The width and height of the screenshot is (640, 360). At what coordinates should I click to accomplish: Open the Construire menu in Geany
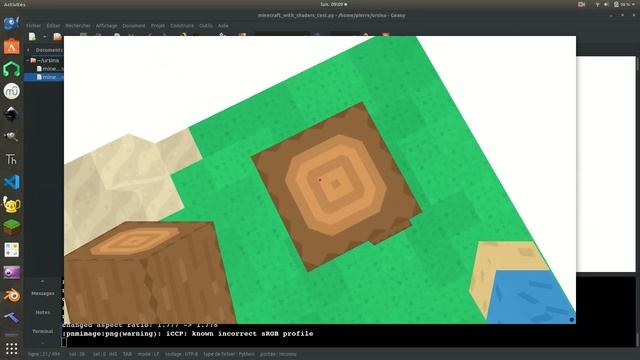[x=182, y=25]
